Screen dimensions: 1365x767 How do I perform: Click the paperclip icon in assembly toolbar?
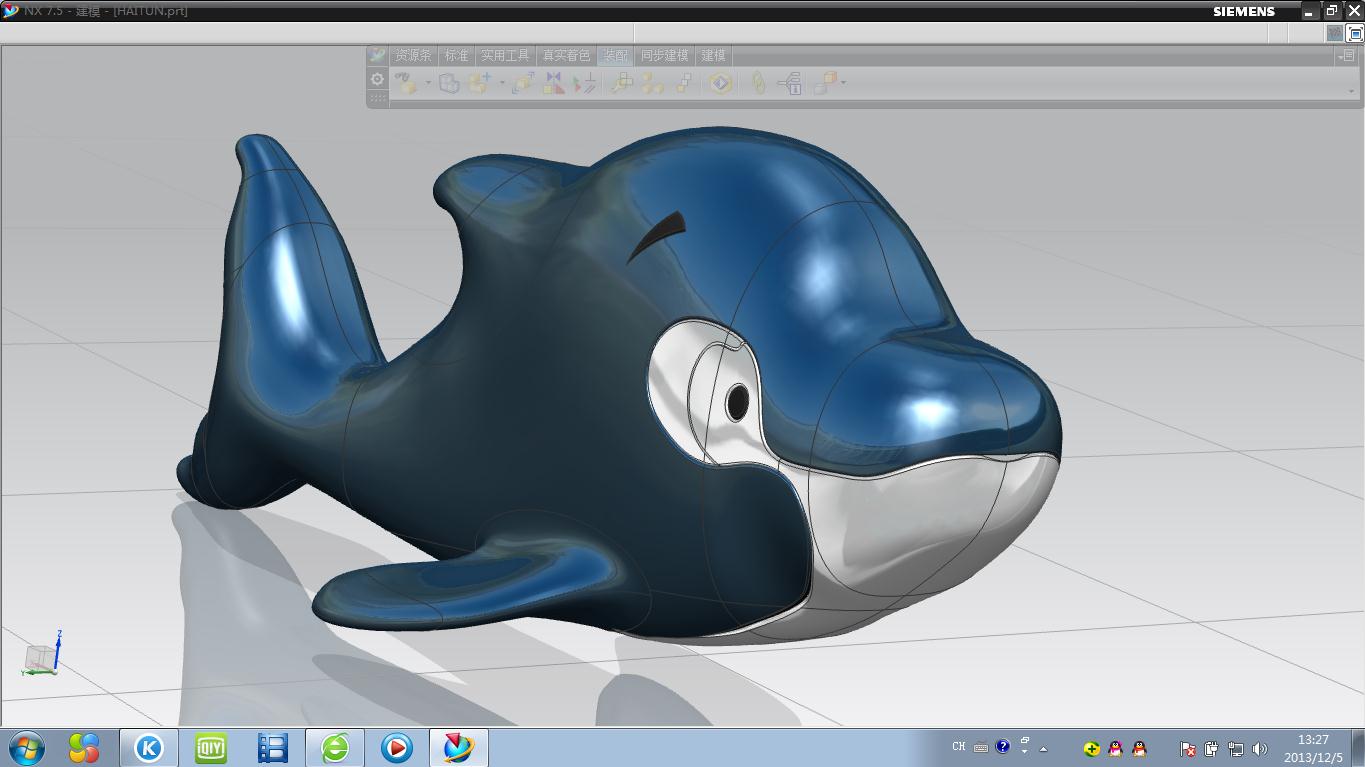(x=758, y=84)
